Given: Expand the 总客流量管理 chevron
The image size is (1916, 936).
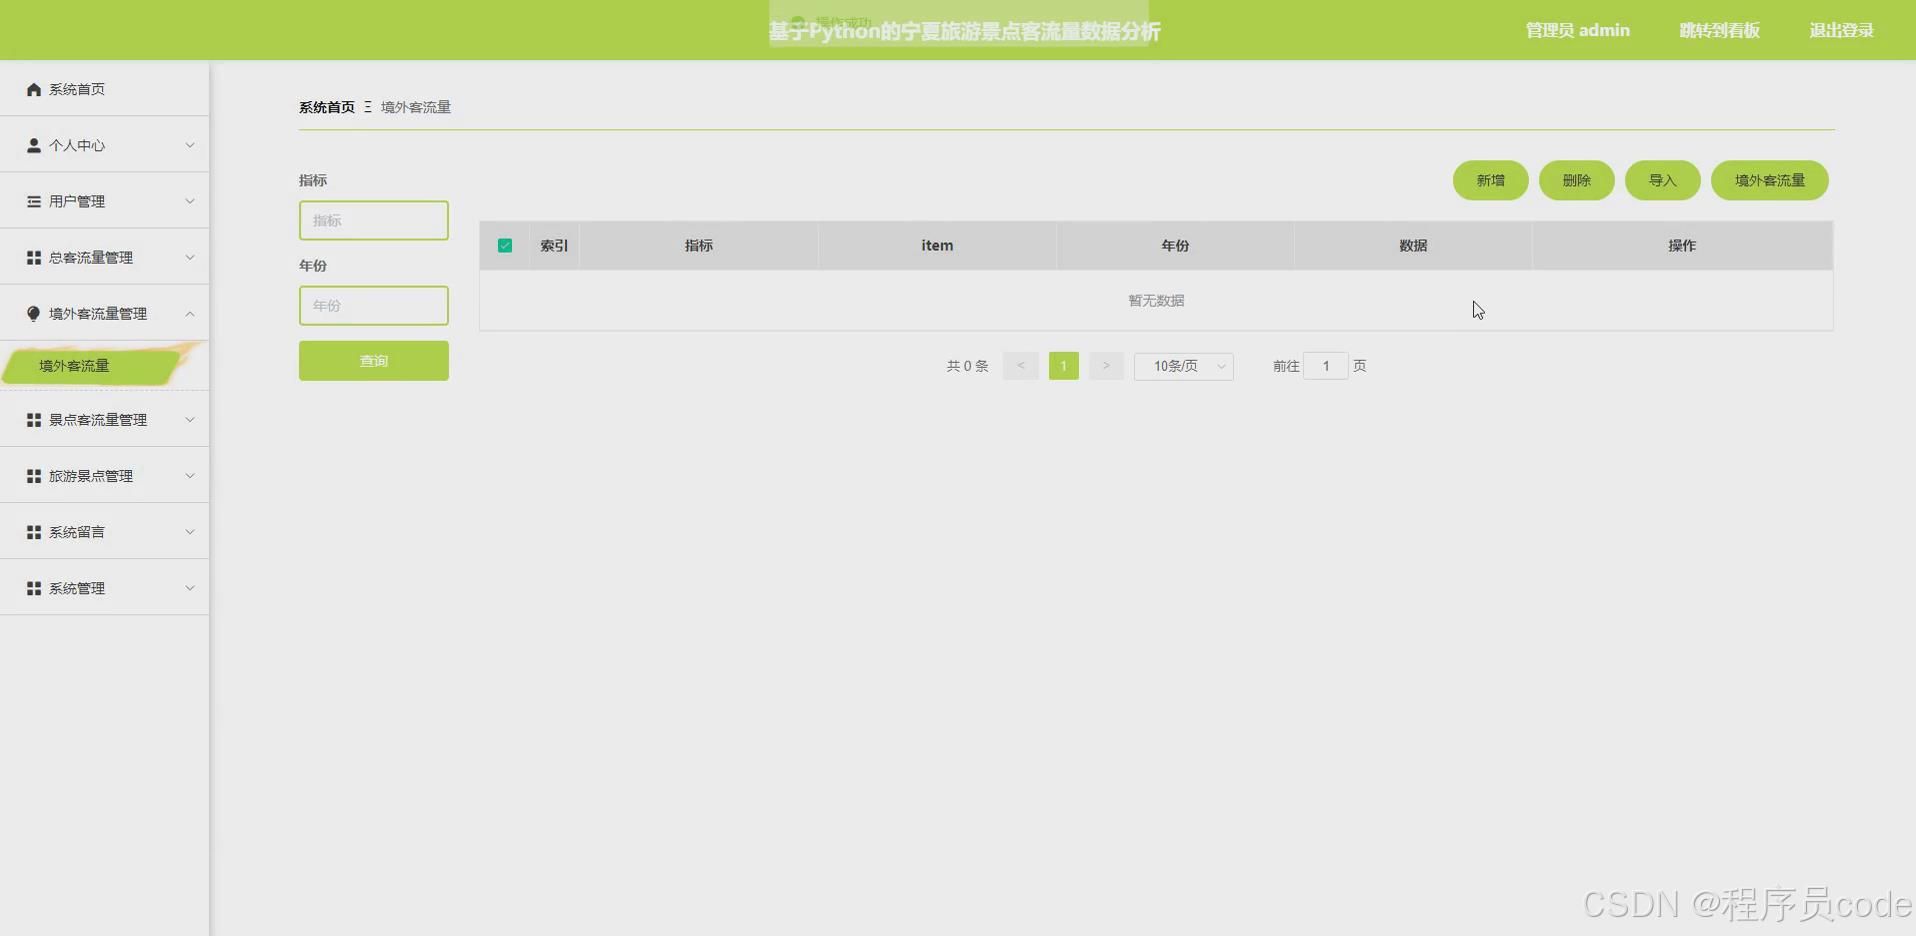Looking at the screenshot, I should [x=190, y=257].
